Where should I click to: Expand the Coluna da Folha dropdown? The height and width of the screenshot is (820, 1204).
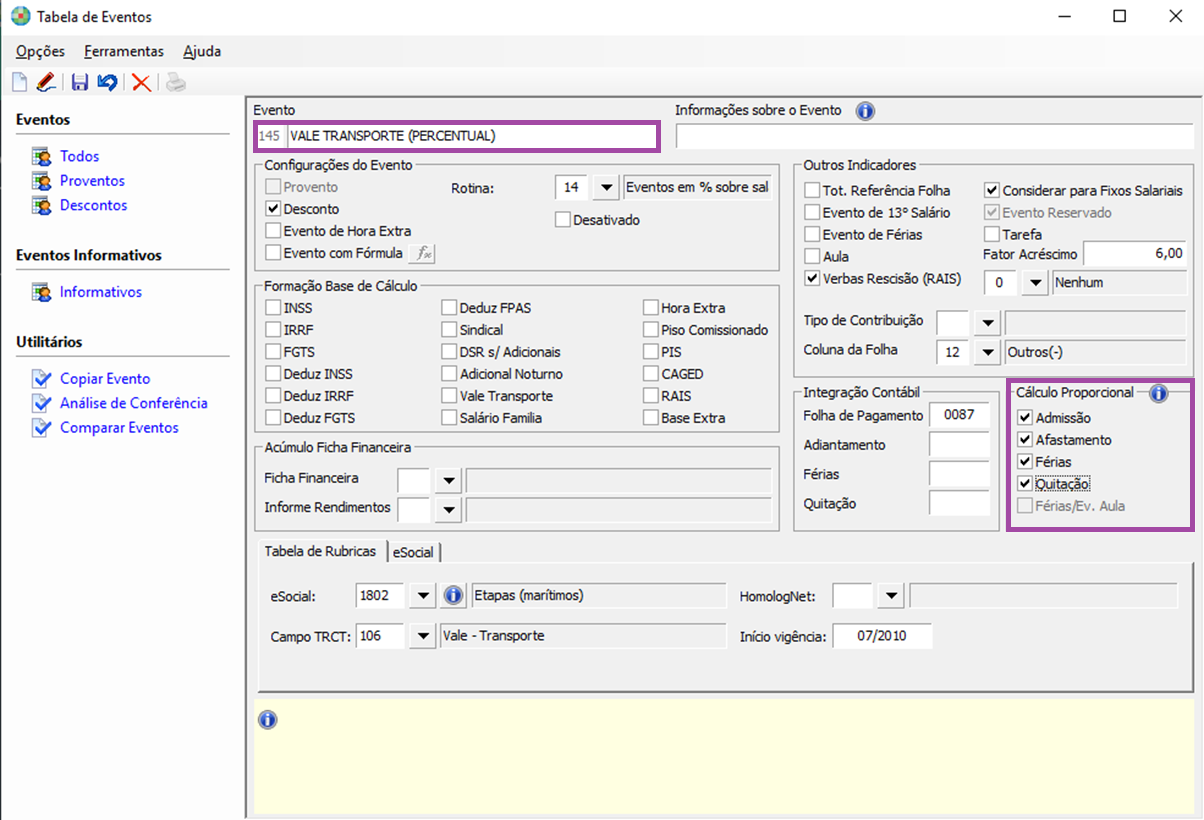988,351
